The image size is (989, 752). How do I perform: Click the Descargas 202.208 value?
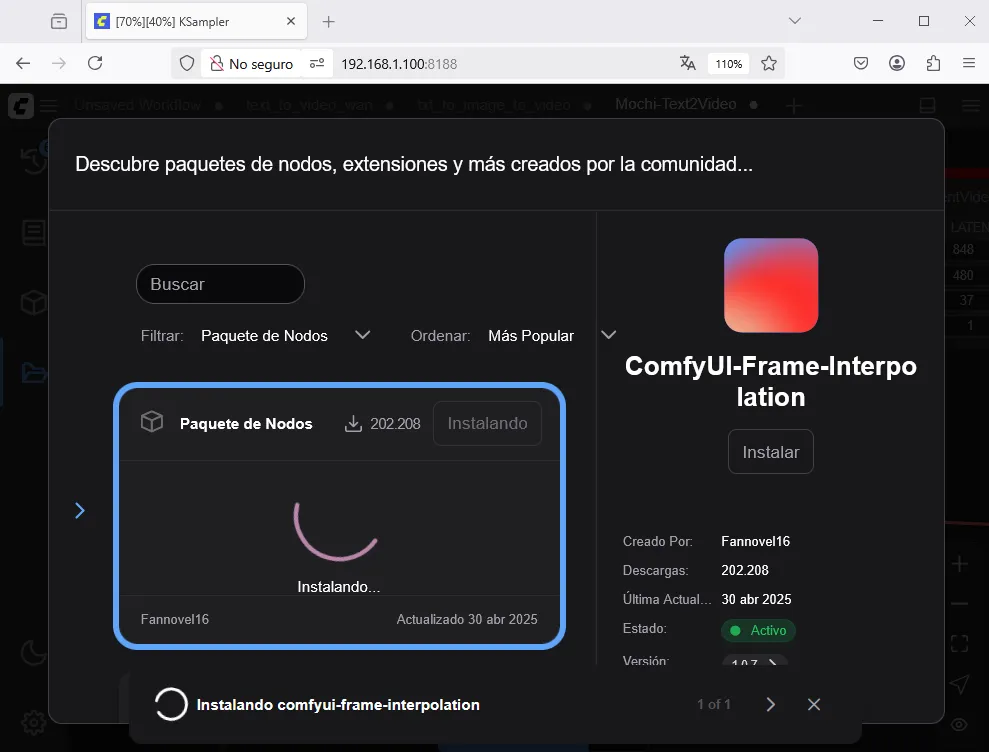pyautogui.click(x=745, y=570)
